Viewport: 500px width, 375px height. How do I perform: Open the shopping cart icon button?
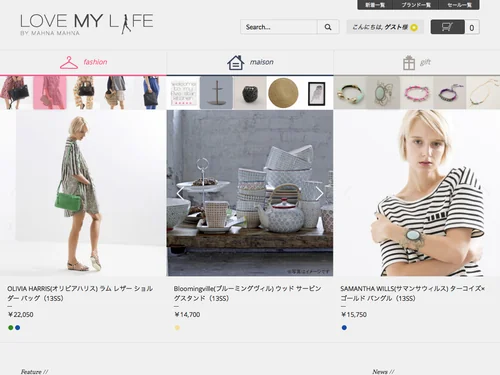447,27
